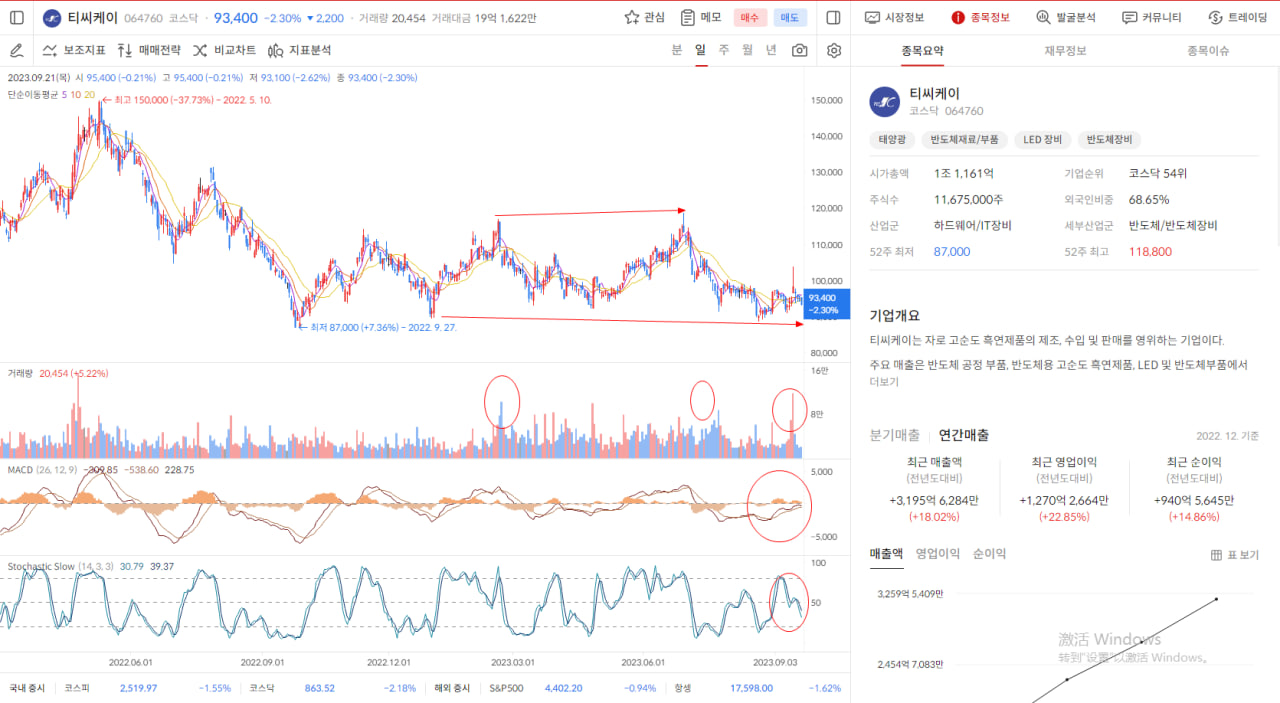This screenshot has height=703, width=1280.
Task: Switch chart period to 분 (minute)
Action: coord(677,50)
